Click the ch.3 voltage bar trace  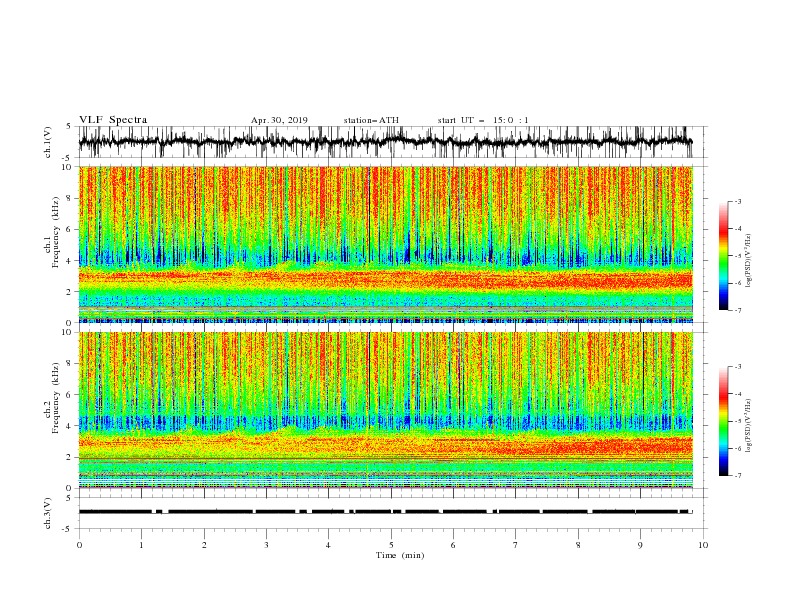pos(386,512)
